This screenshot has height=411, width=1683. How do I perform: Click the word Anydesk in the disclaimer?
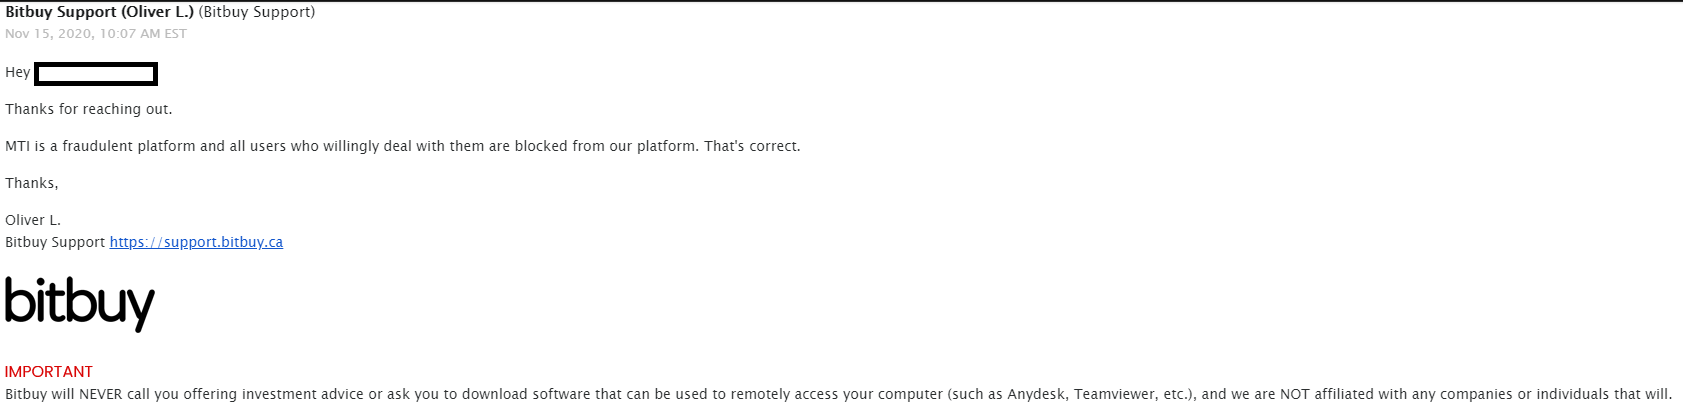(1037, 394)
